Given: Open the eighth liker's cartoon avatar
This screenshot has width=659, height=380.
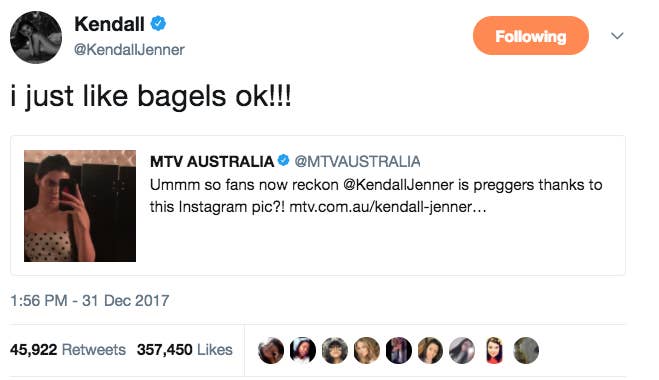Looking at the screenshot, I should (x=494, y=350).
